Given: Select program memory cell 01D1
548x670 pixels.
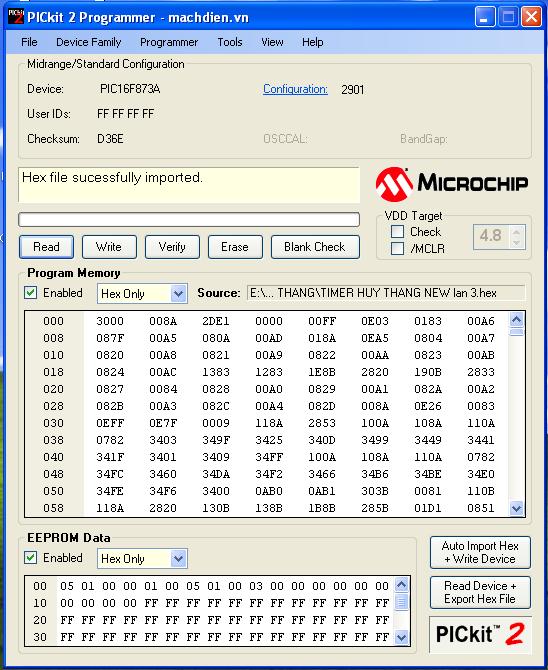Looking at the screenshot, I should [x=428, y=508].
